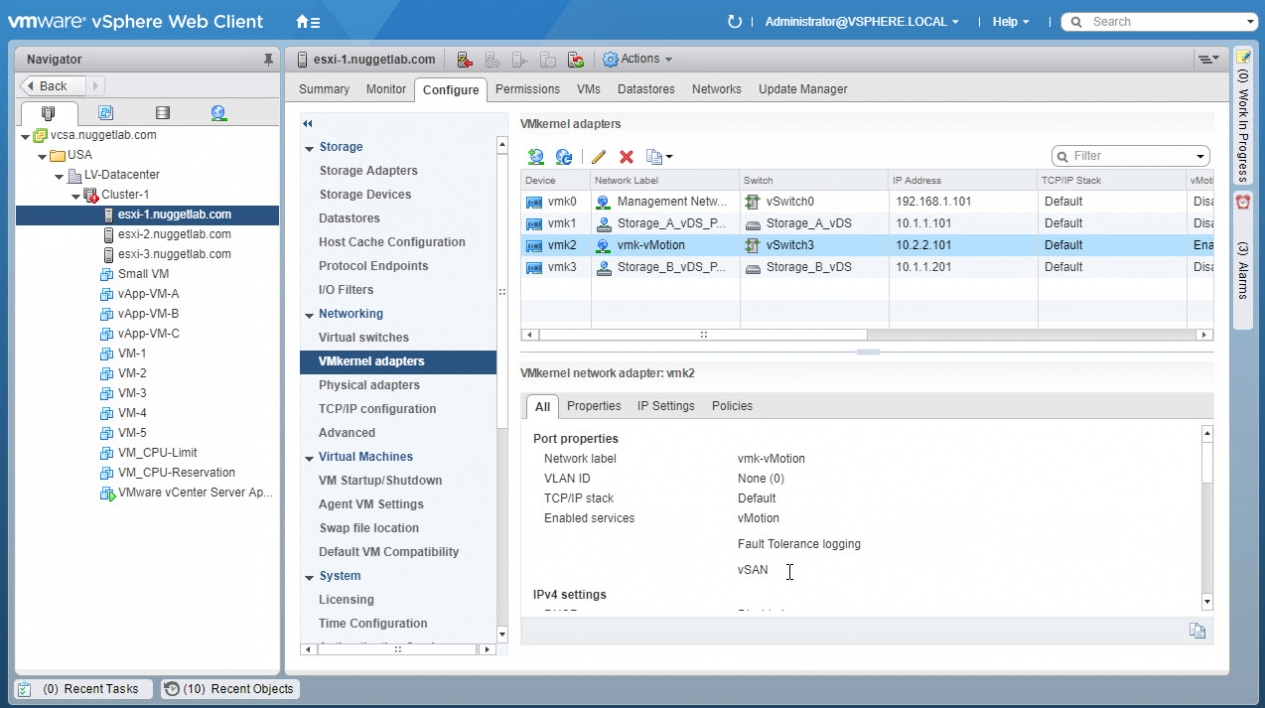Open the VMs and Templates Navigator tab
Image resolution: width=1265 pixels, height=708 pixels.
click(105, 113)
